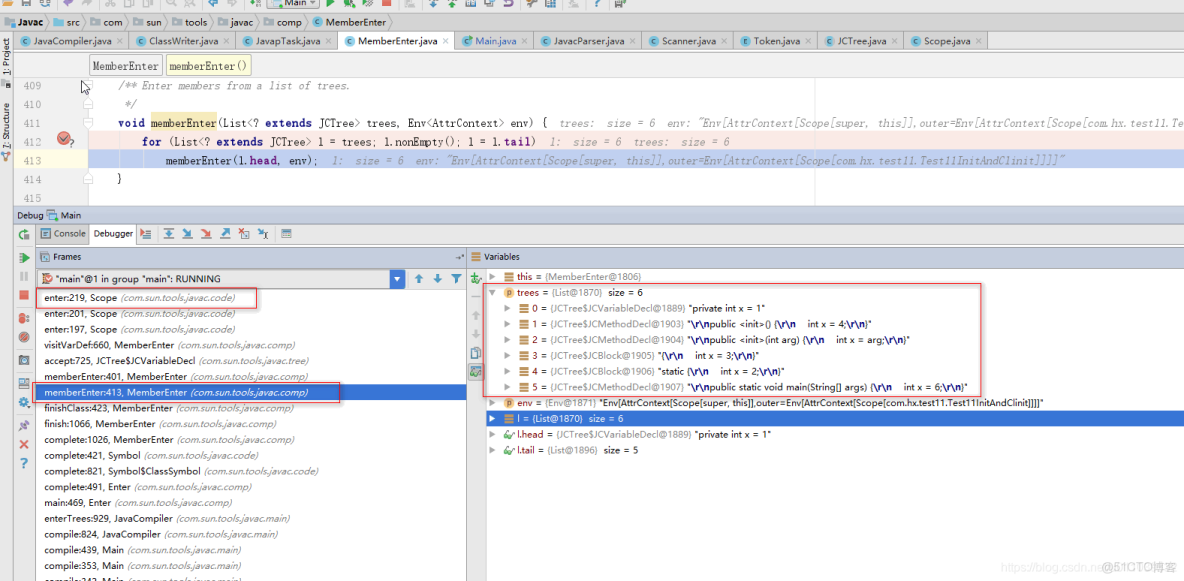Select the Step Into icon
1184x581 pixels.
pos(188,233)
